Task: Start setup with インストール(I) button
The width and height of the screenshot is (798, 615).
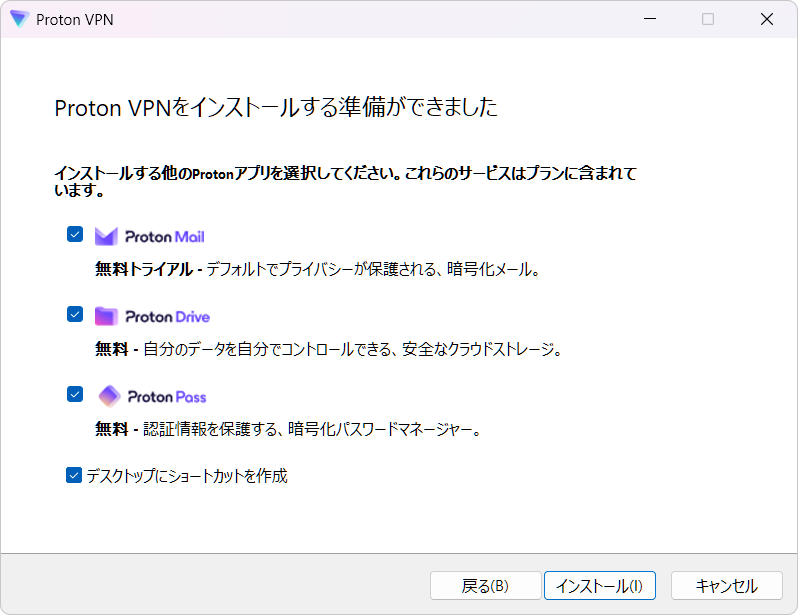Action: coord(600,585)
